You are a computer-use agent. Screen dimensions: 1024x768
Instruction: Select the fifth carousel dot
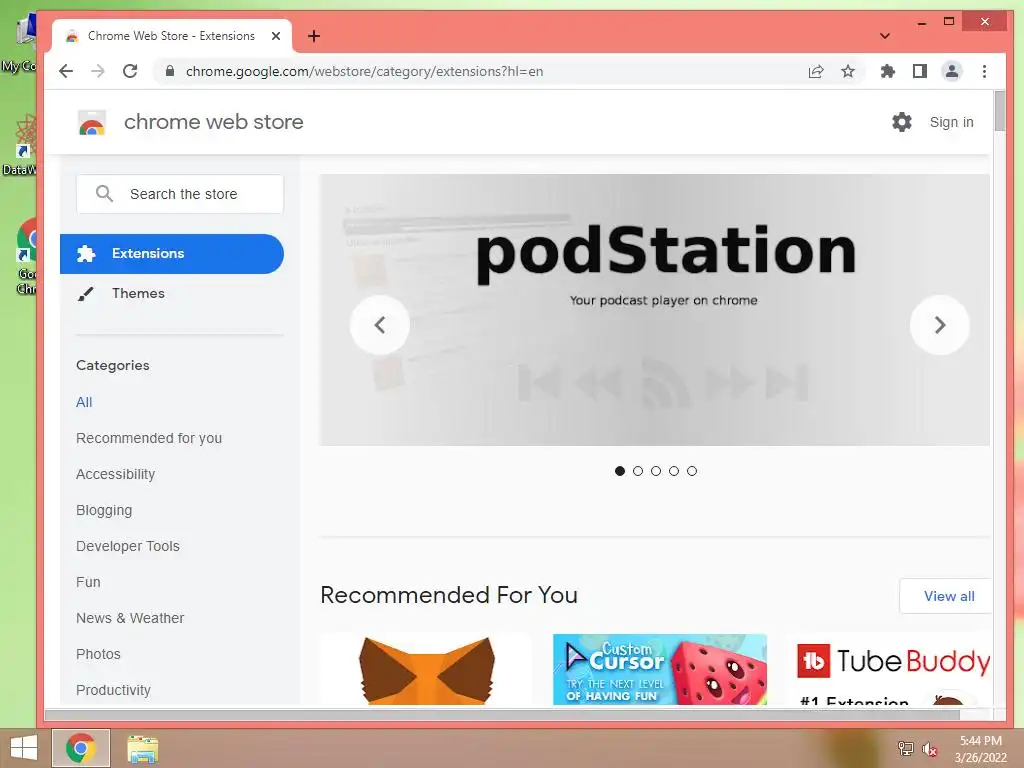click(692, 471)
